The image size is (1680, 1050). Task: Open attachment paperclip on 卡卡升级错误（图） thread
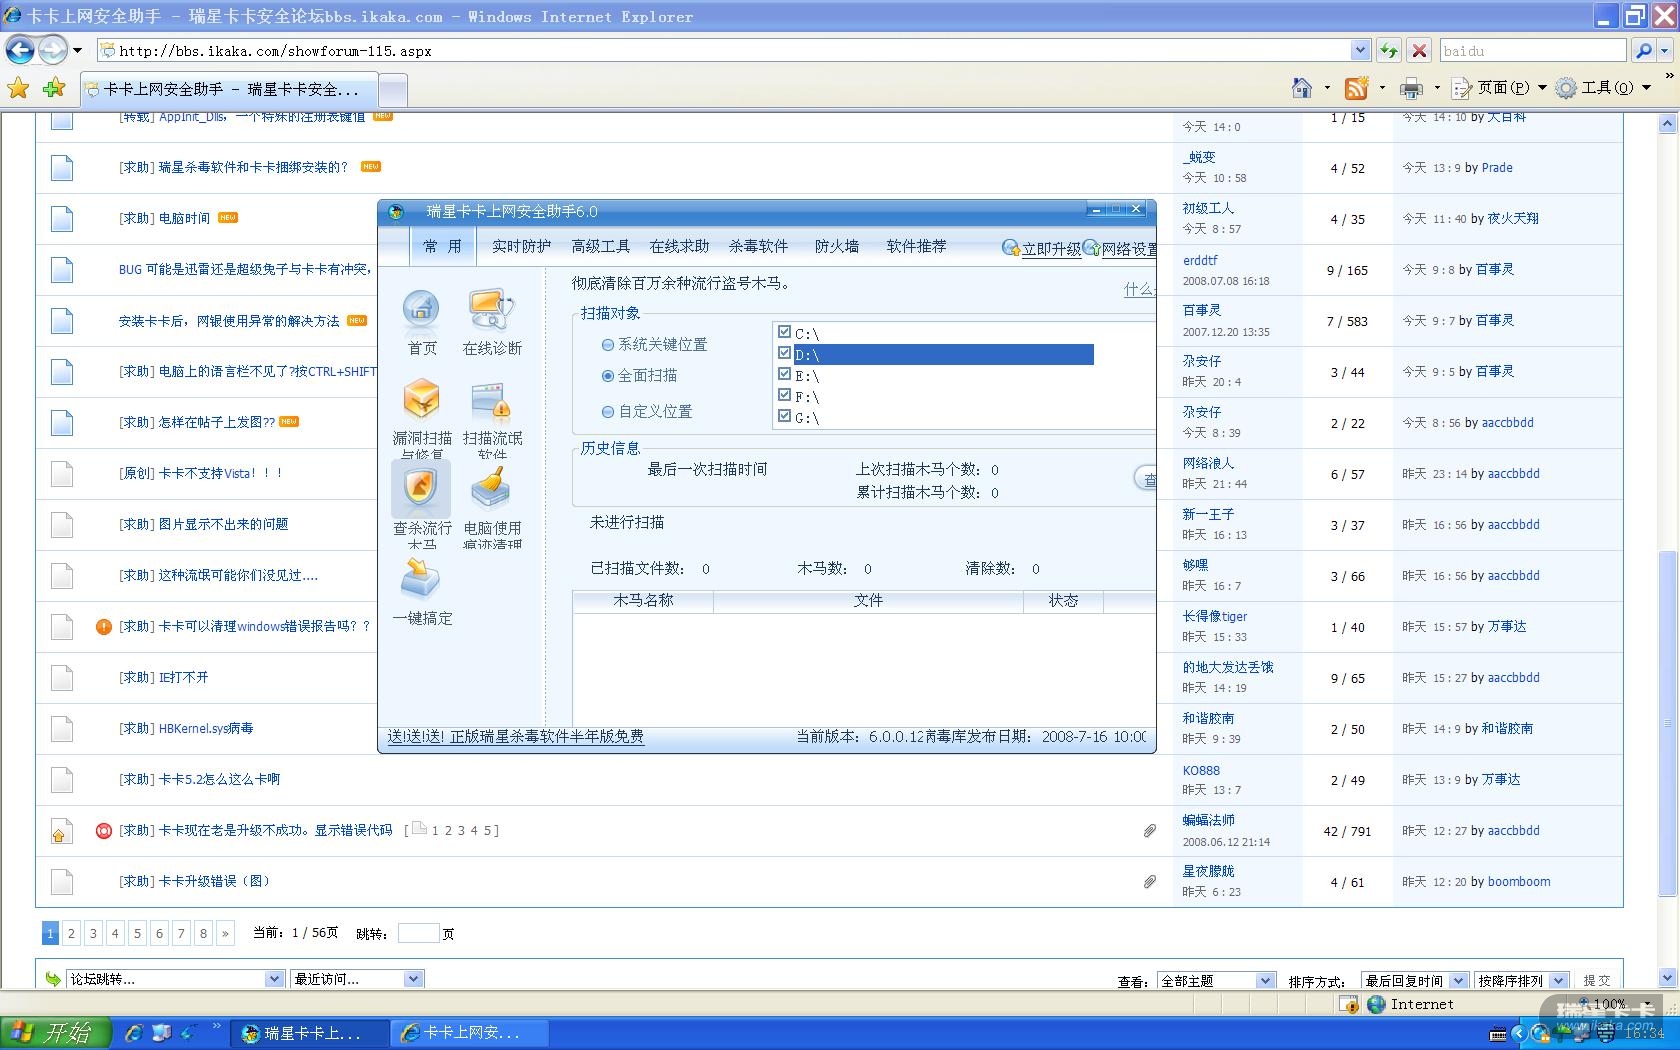[x=1150, y=882]
